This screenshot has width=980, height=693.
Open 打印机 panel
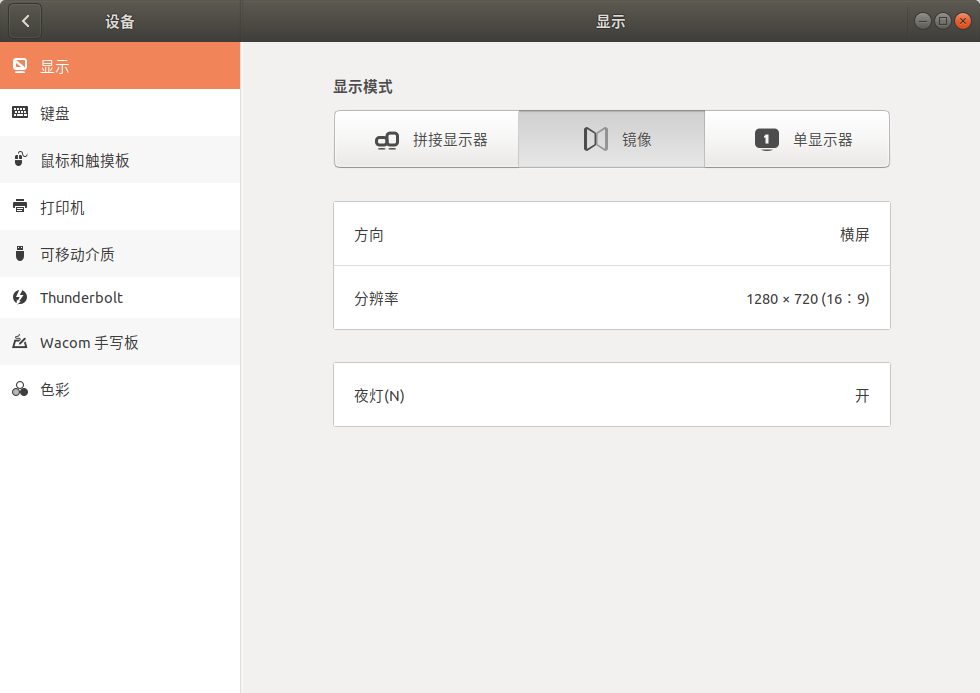point(120,206)
